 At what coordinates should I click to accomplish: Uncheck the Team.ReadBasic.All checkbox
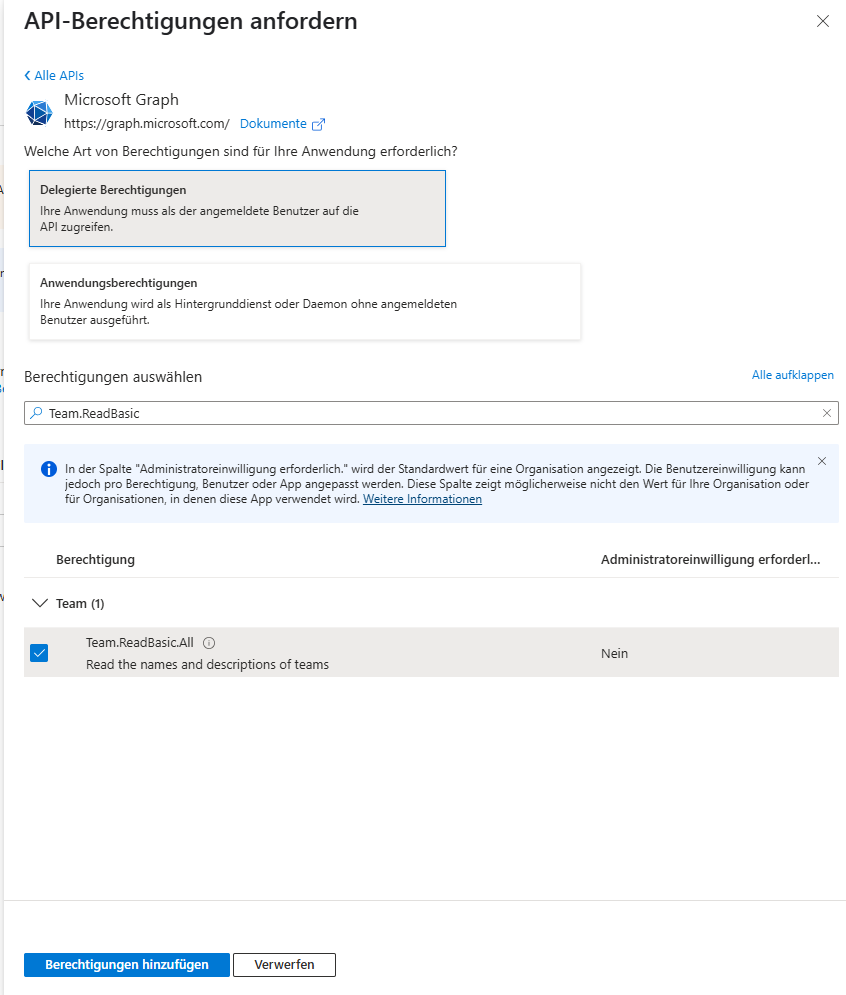[x=40, y=653]
